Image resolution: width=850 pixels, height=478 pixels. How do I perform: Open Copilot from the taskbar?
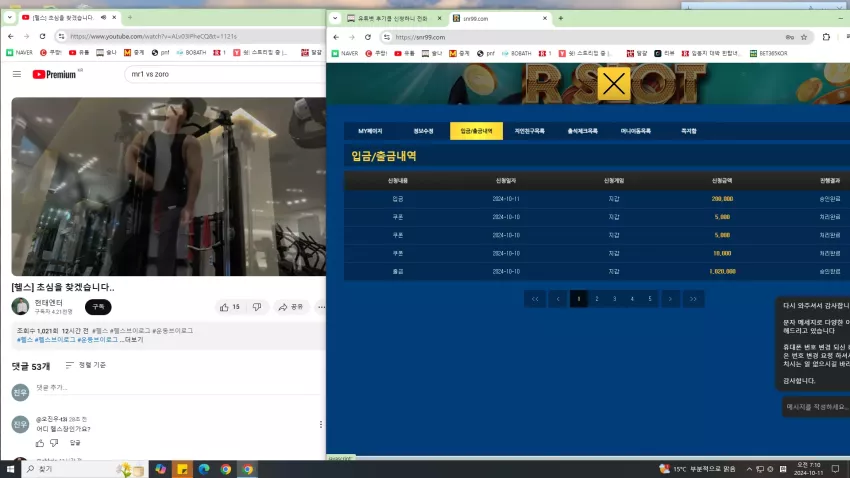(x=160, y=469)
